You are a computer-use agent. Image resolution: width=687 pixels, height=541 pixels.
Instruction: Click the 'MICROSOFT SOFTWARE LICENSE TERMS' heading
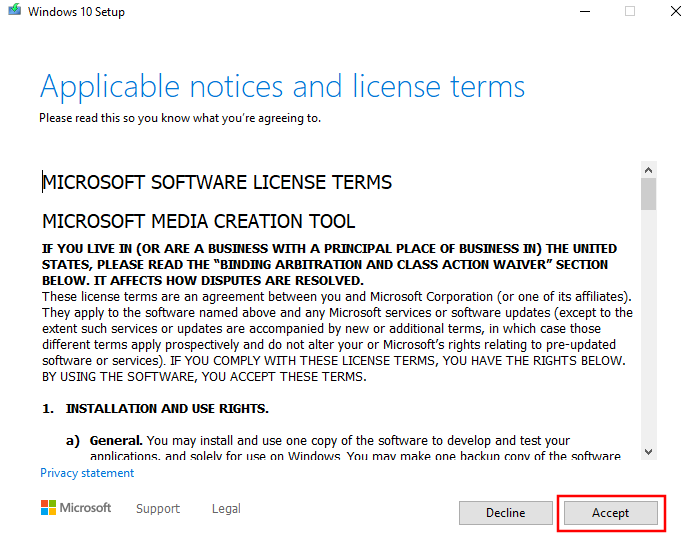coord(217,182)
